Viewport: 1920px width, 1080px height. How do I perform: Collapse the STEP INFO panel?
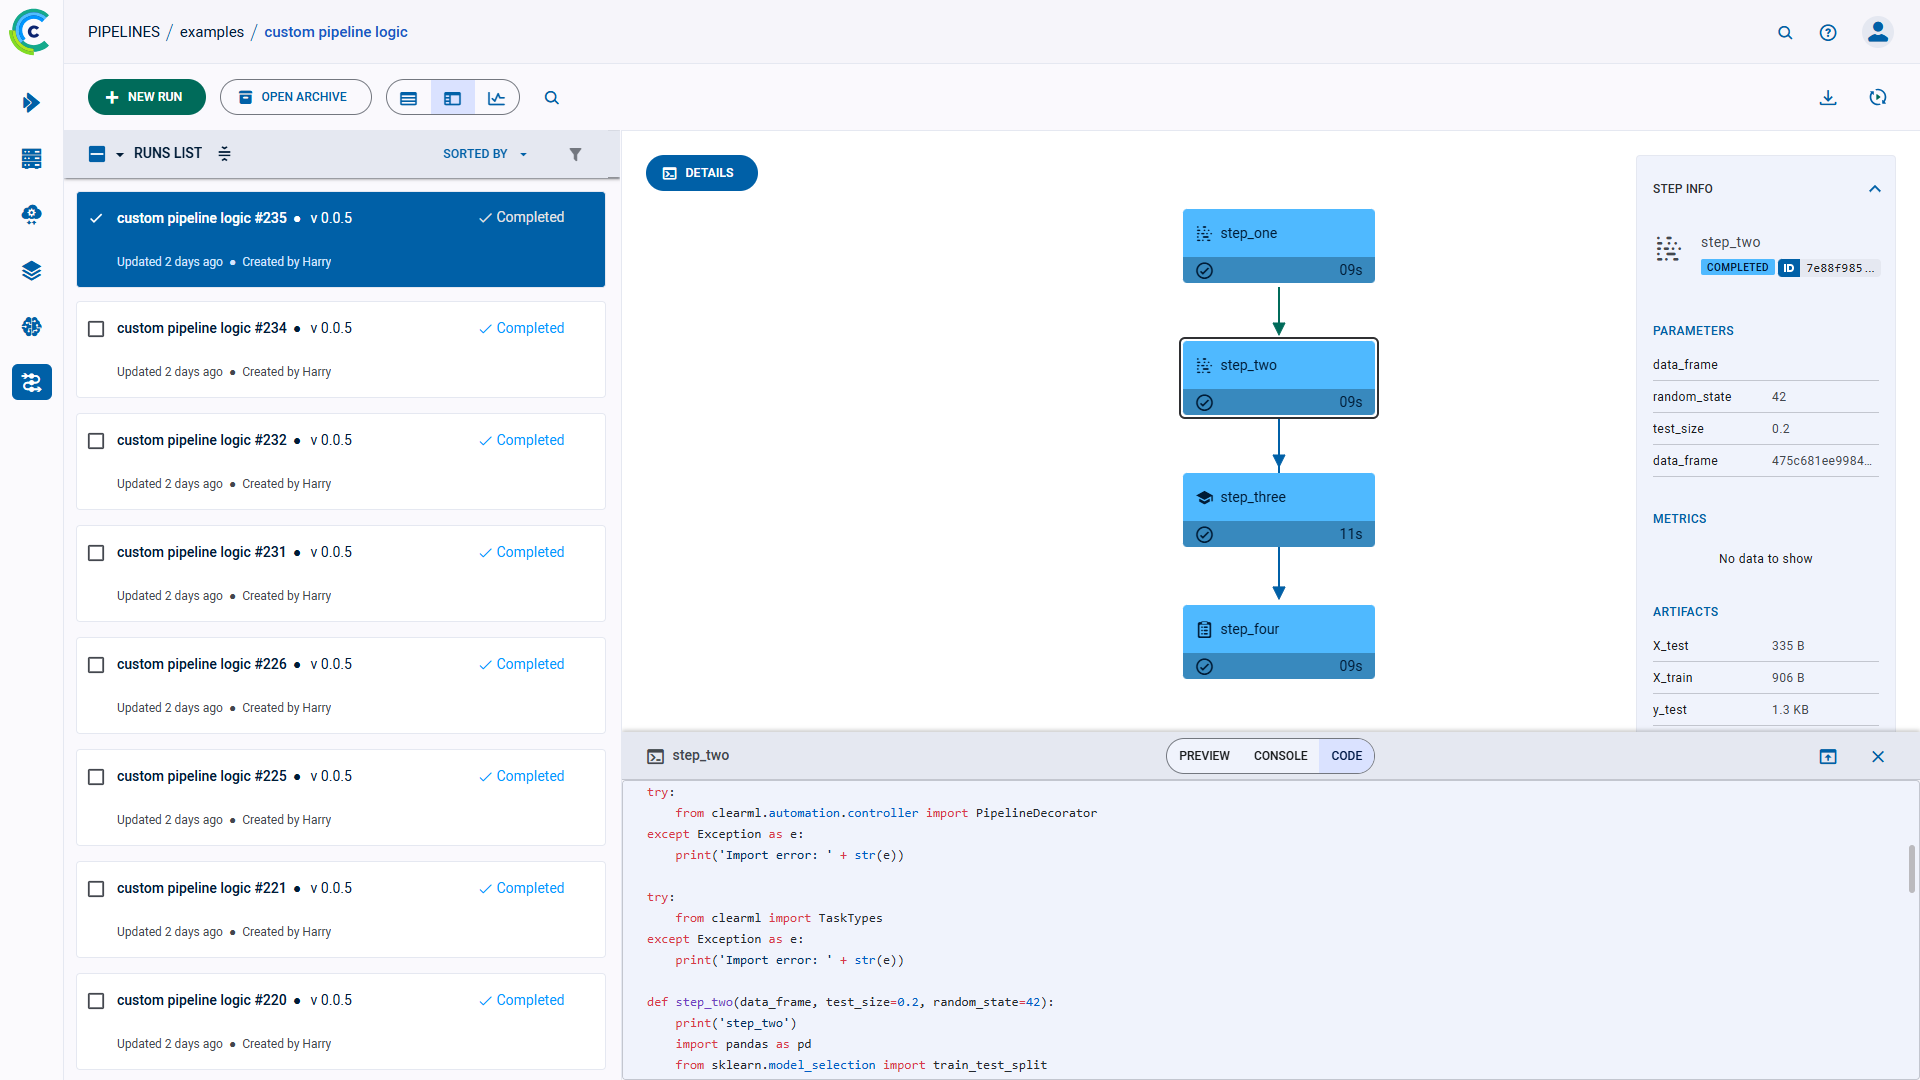(x=1874, y=188)
